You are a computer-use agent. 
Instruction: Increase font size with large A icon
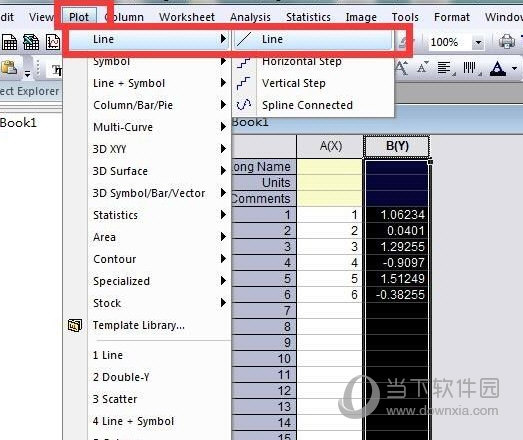(x=401, y=68)
